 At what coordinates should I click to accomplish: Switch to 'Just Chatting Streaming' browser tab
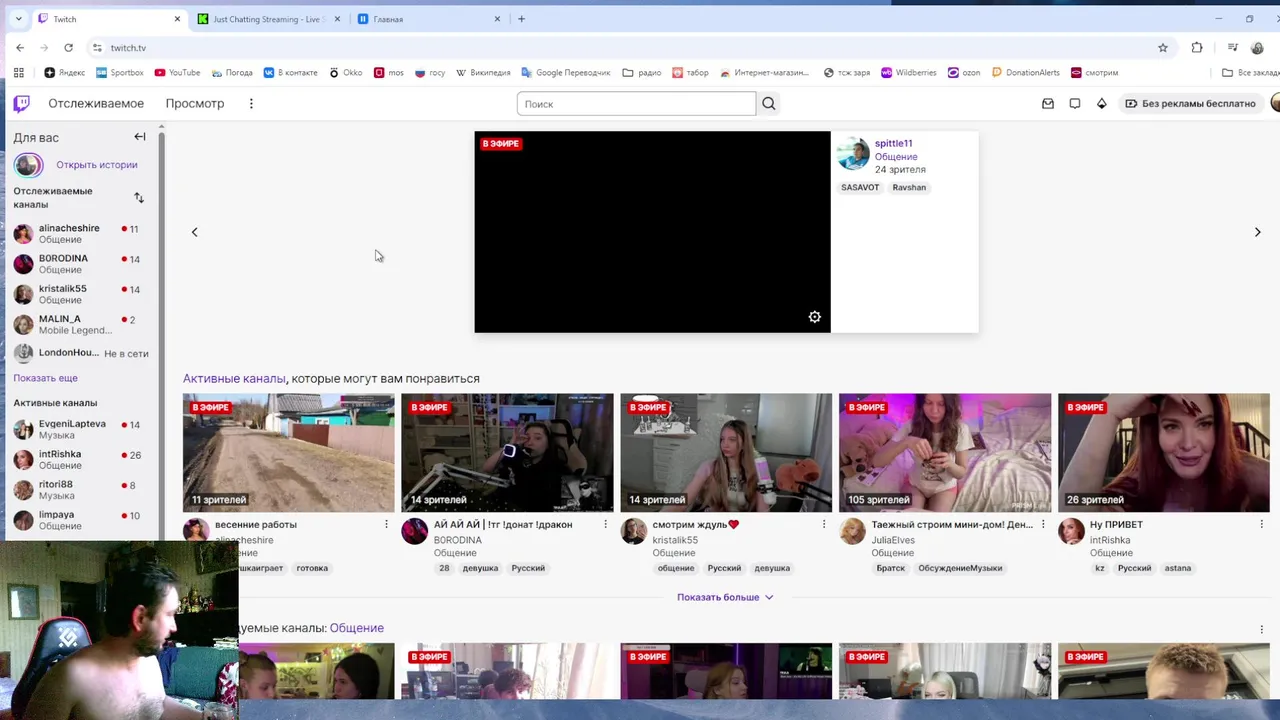coord(268,19)
